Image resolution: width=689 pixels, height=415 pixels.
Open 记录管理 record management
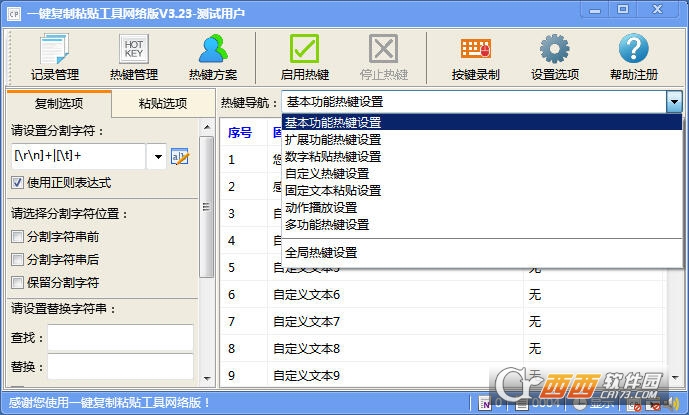pos(54,57)
